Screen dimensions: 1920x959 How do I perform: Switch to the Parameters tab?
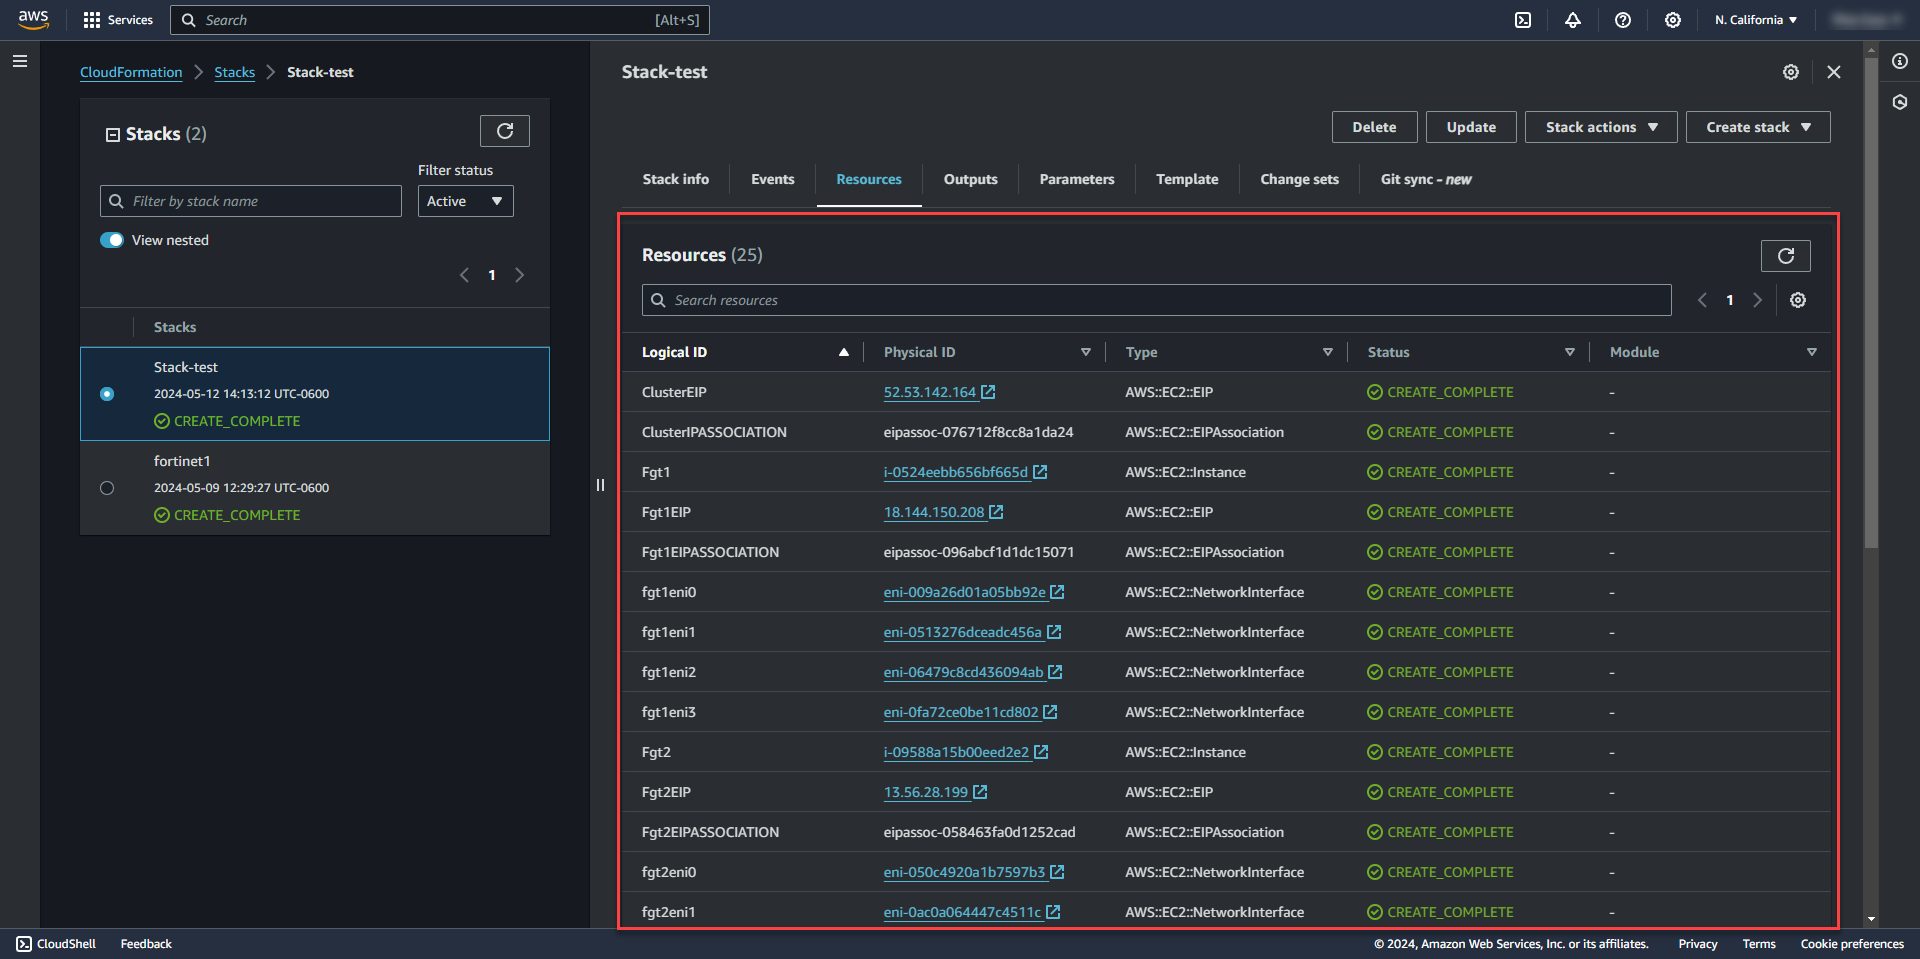coord(1077,179)
